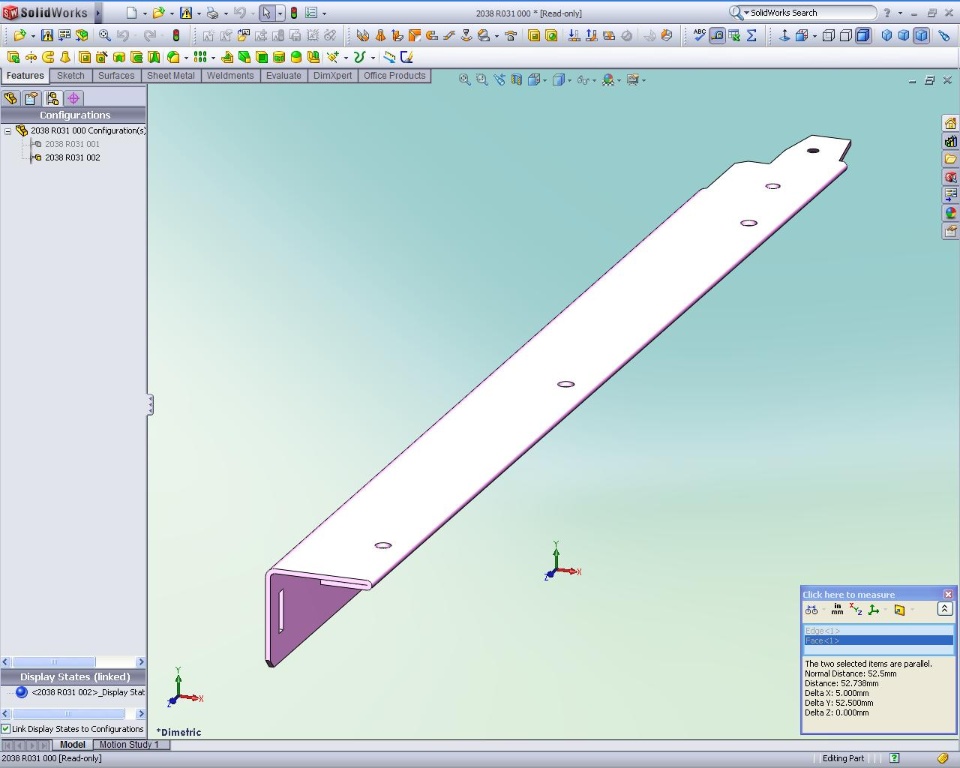
Task: Click the Spell Check ABC icon
Action: point(700,36)
